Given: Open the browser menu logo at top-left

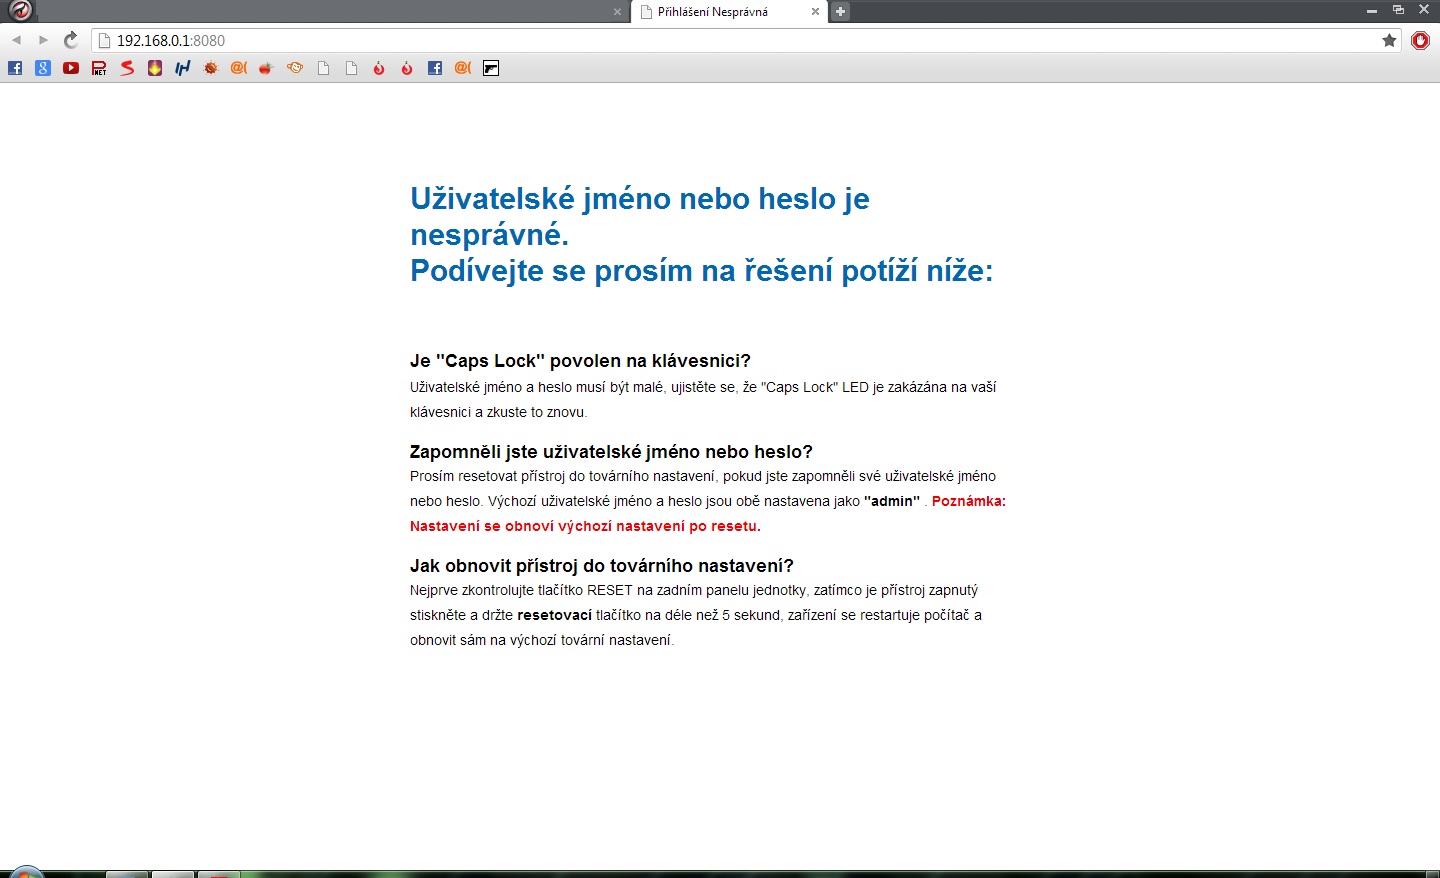Looking at the screenshot, I should pyautogui.click(x=20, y=11).
